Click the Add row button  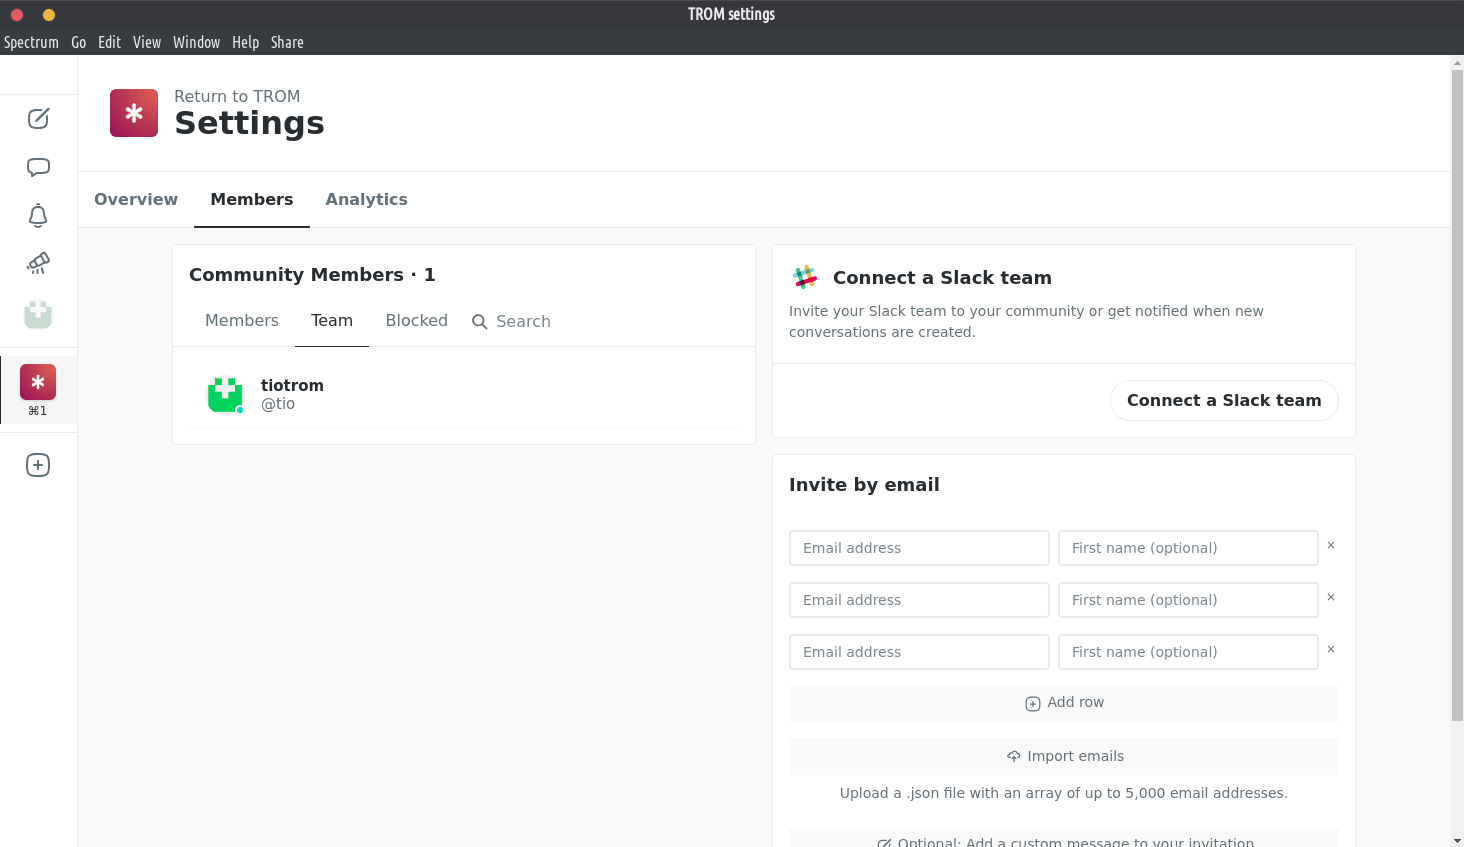[1064, 703]
